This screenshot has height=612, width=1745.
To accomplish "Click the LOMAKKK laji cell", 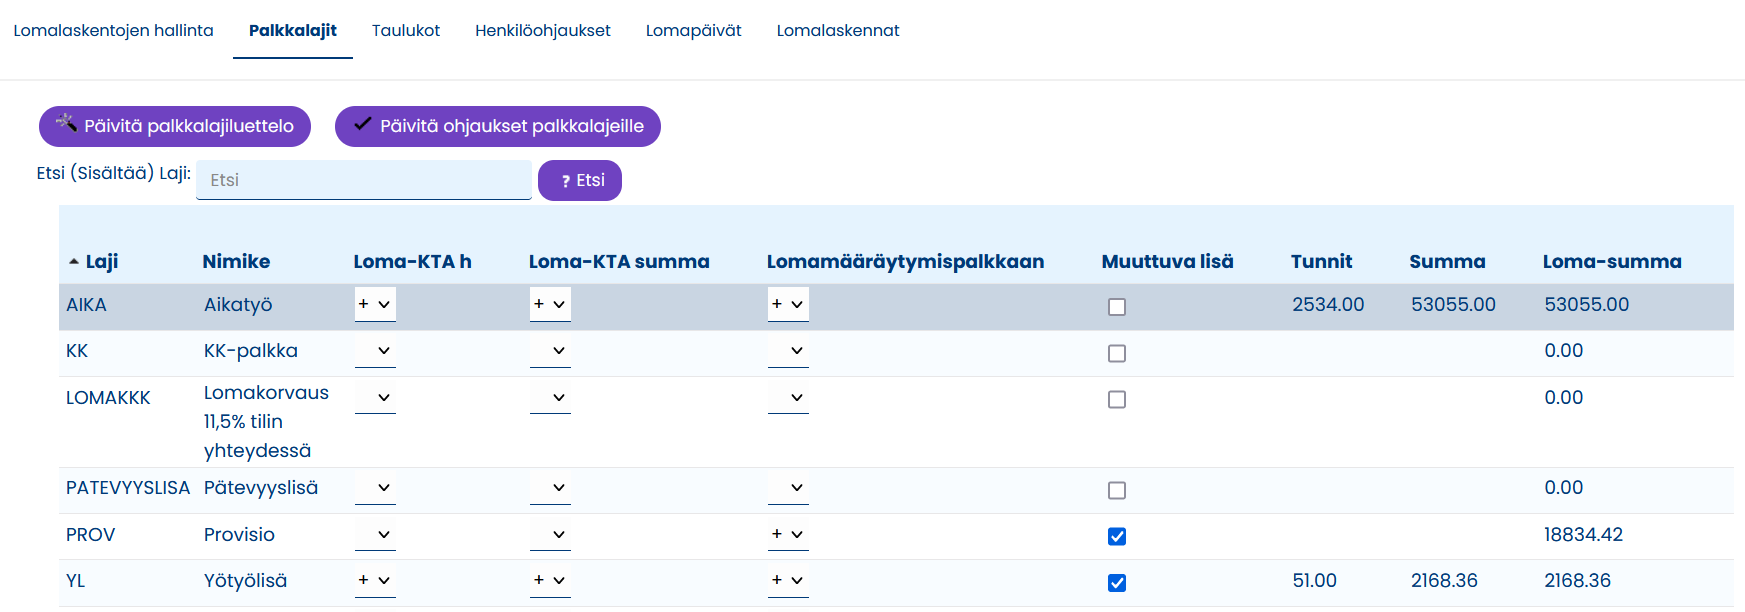I will pyautogui.click(x=108, y=398).
